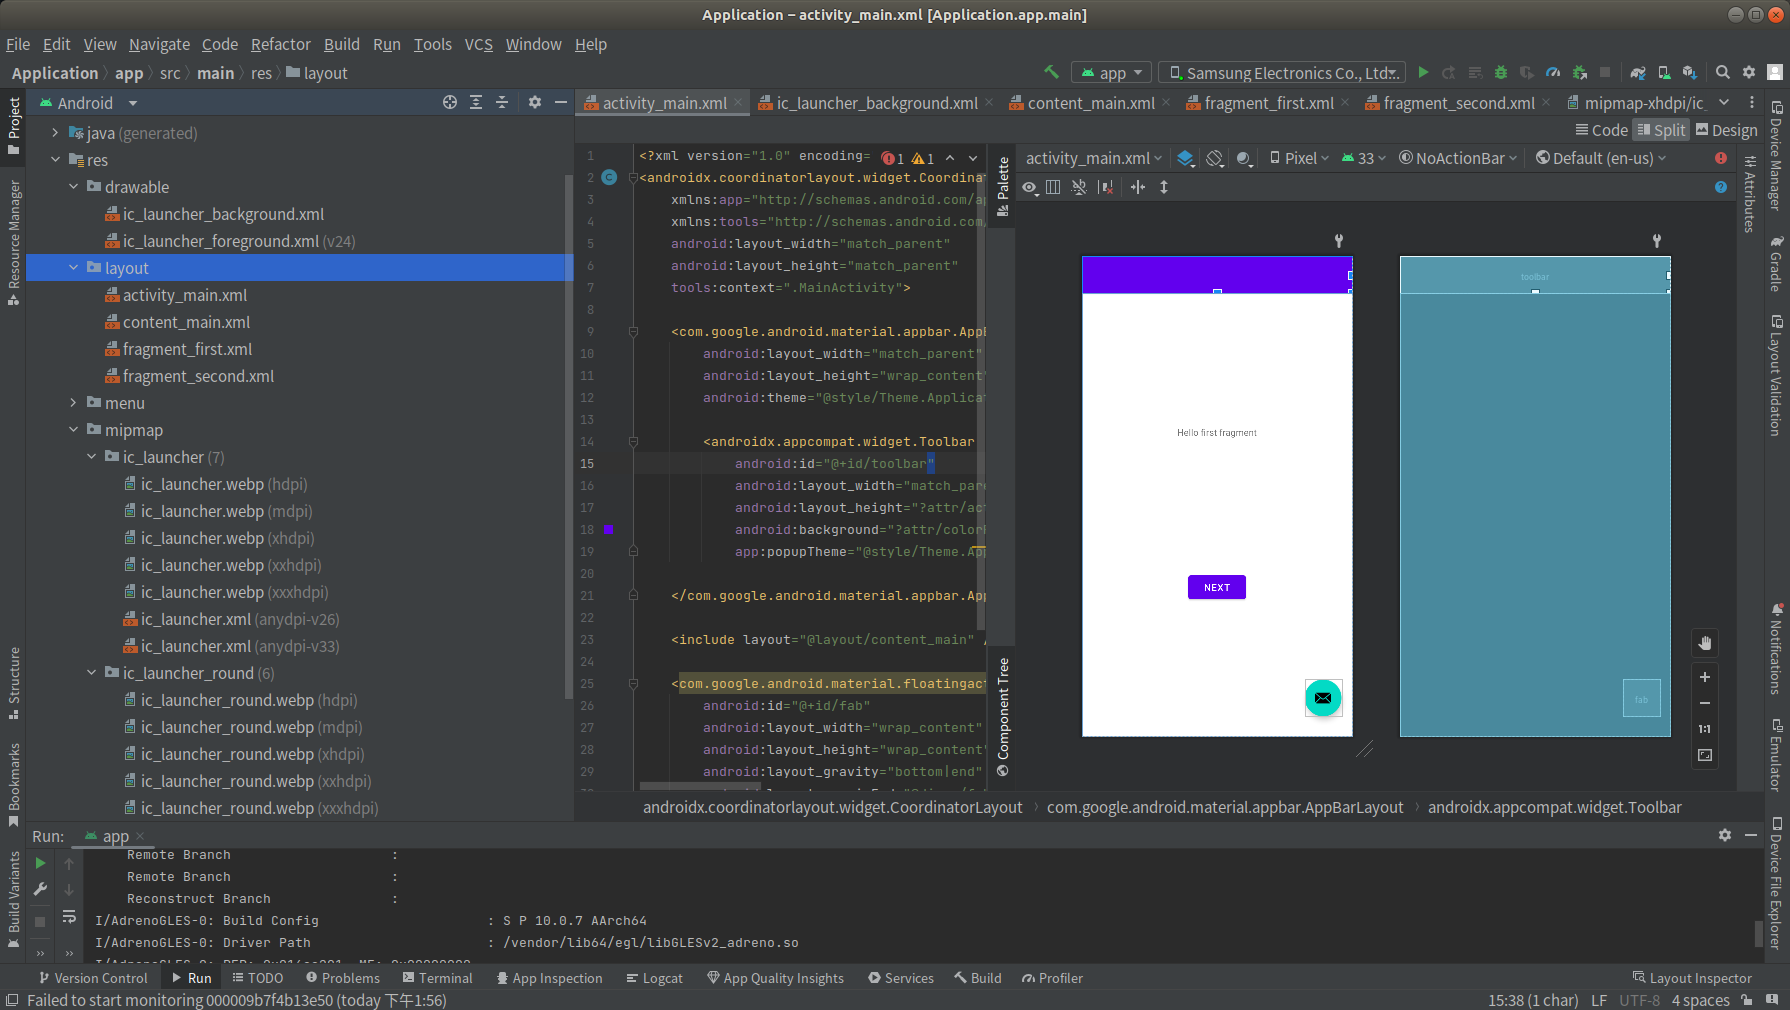Screen dimensions: 1790x1010
Task: Toggle the Attributes side panel
Action: click(x=1749, y=194)
